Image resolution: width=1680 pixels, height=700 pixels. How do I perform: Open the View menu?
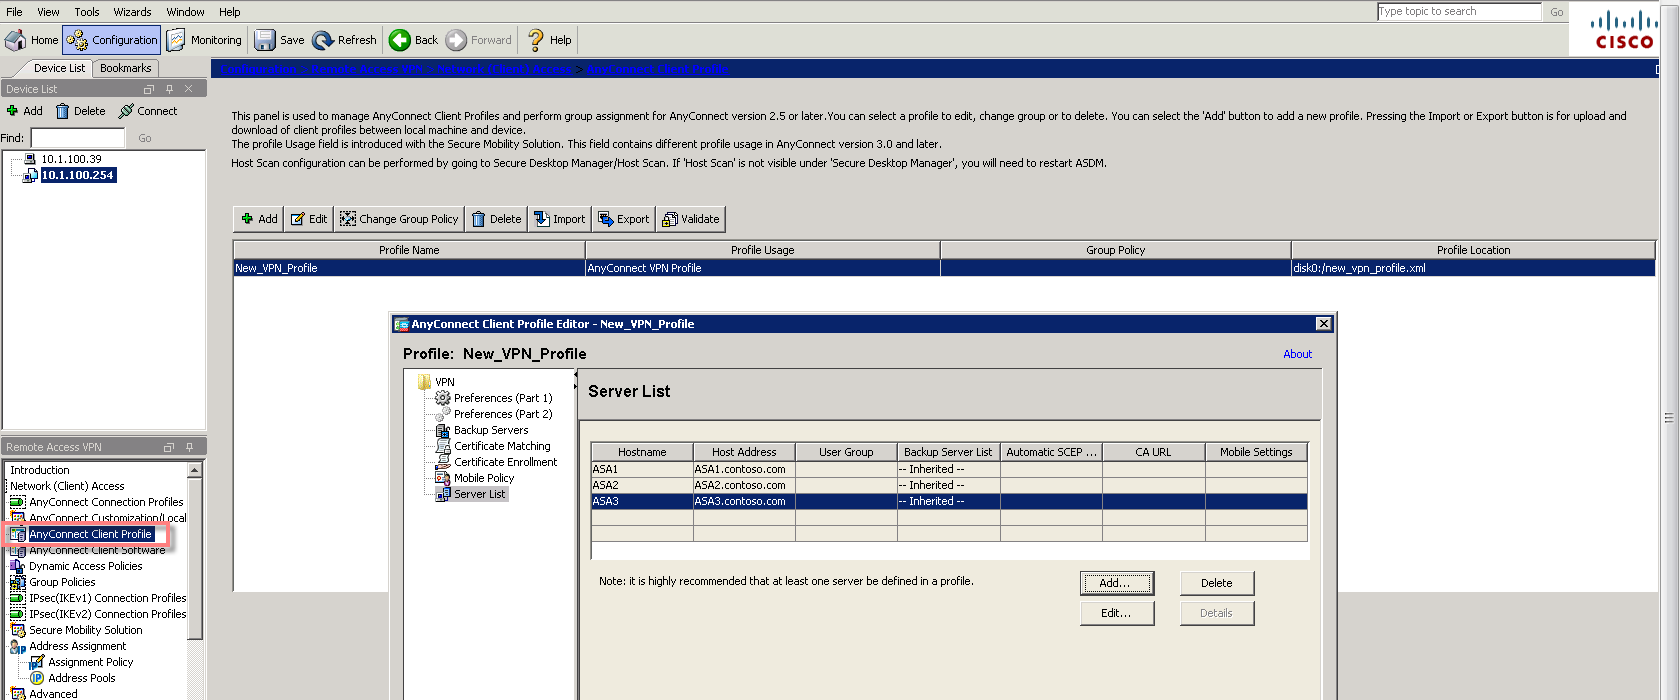point(48,12)
